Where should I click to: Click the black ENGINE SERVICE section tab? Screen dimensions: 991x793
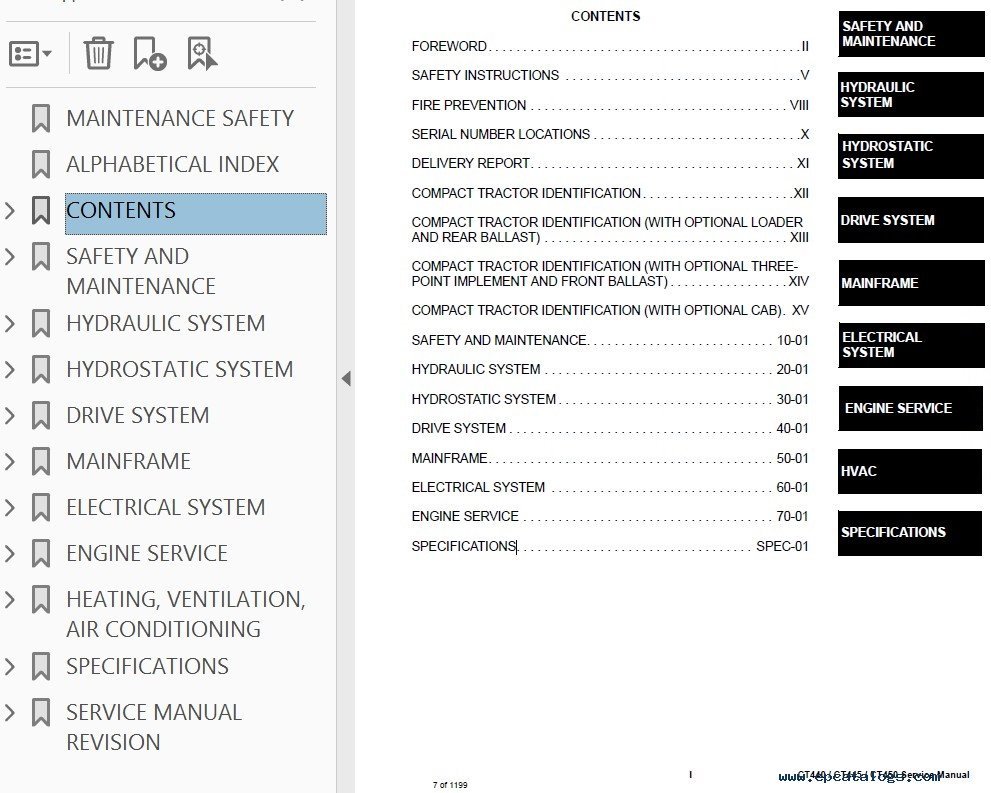point(909,408)
